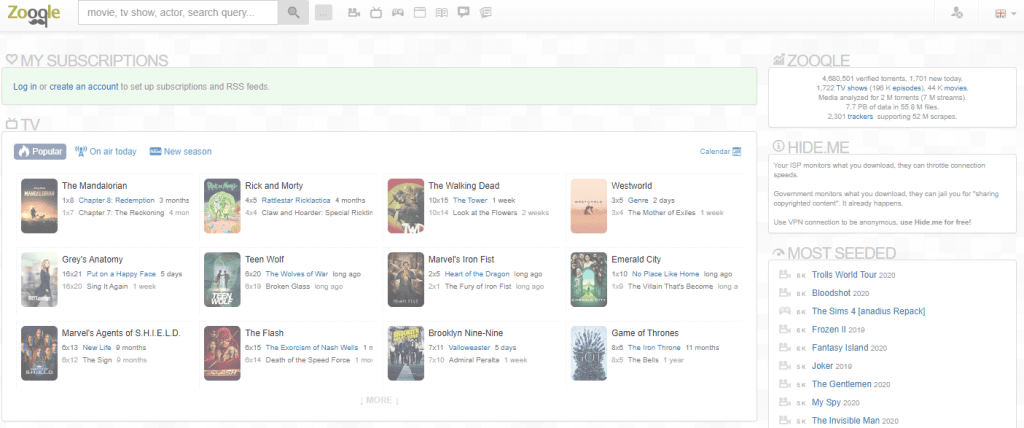Click Rick and Morty poster thumbnail

tap(222, 206)
